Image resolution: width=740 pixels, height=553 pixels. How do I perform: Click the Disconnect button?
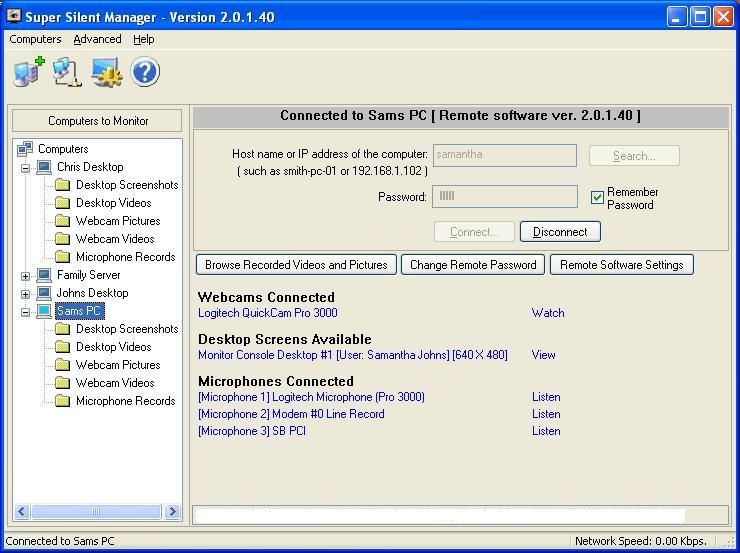pyautogui.click(x=560, y=232)
